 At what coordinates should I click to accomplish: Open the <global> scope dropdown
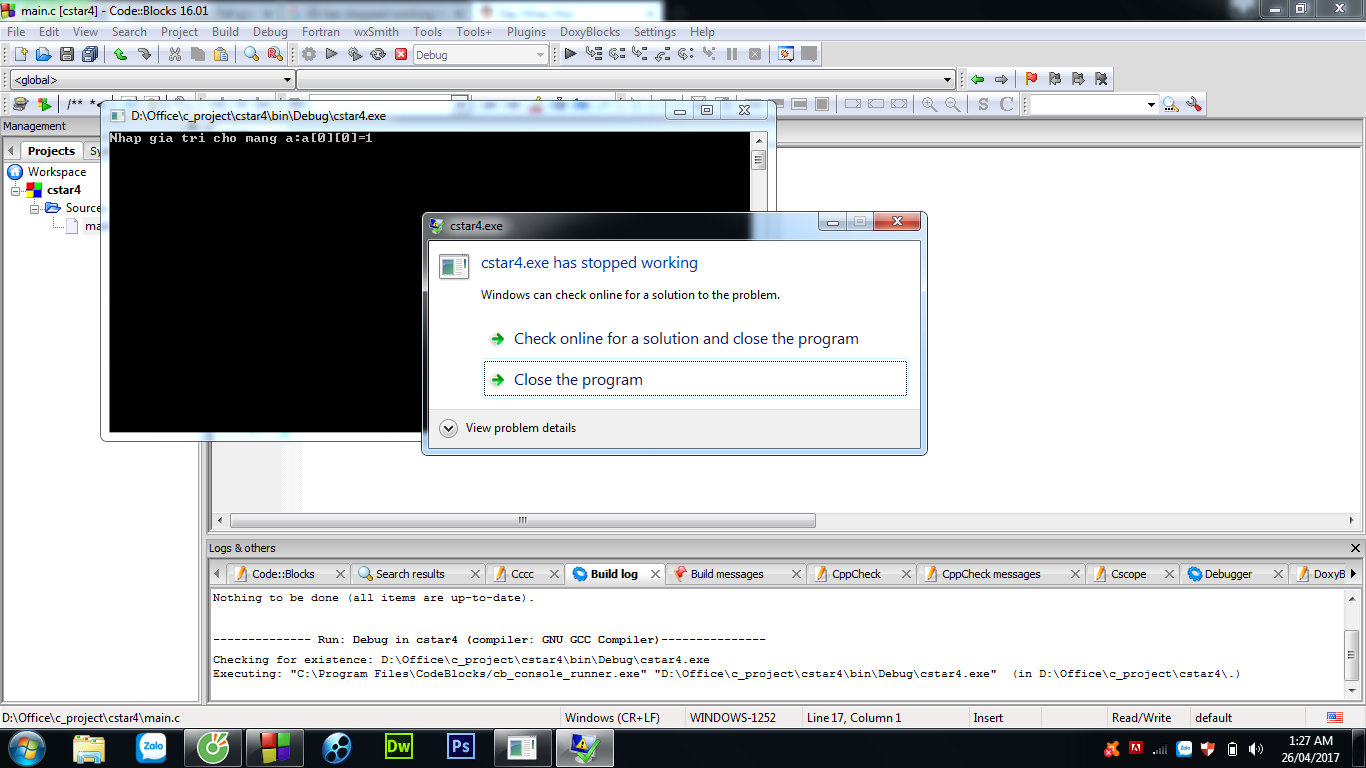(287, 80)
